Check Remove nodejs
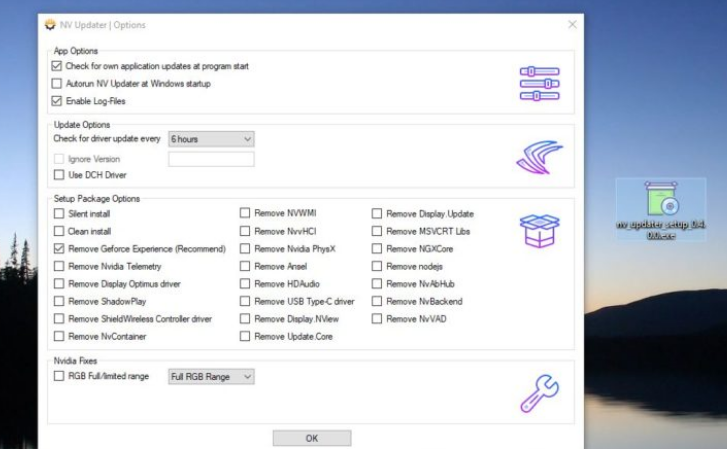Screen dimensions: 727x449 coord(377,266)
